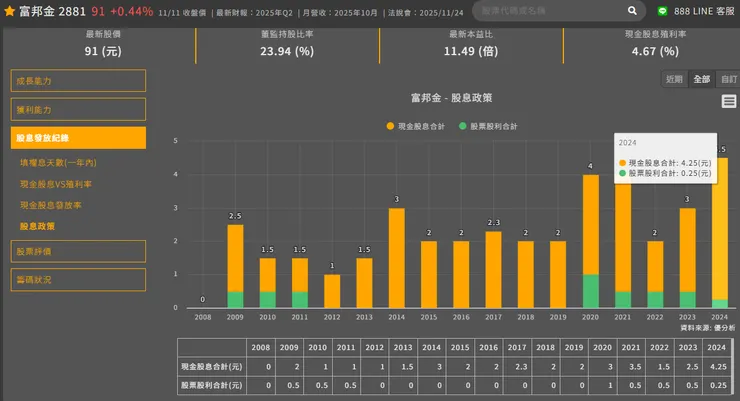Click the green legend dot for 股票股利合計
The image size is (740, 401).
(x=462, y=126)
